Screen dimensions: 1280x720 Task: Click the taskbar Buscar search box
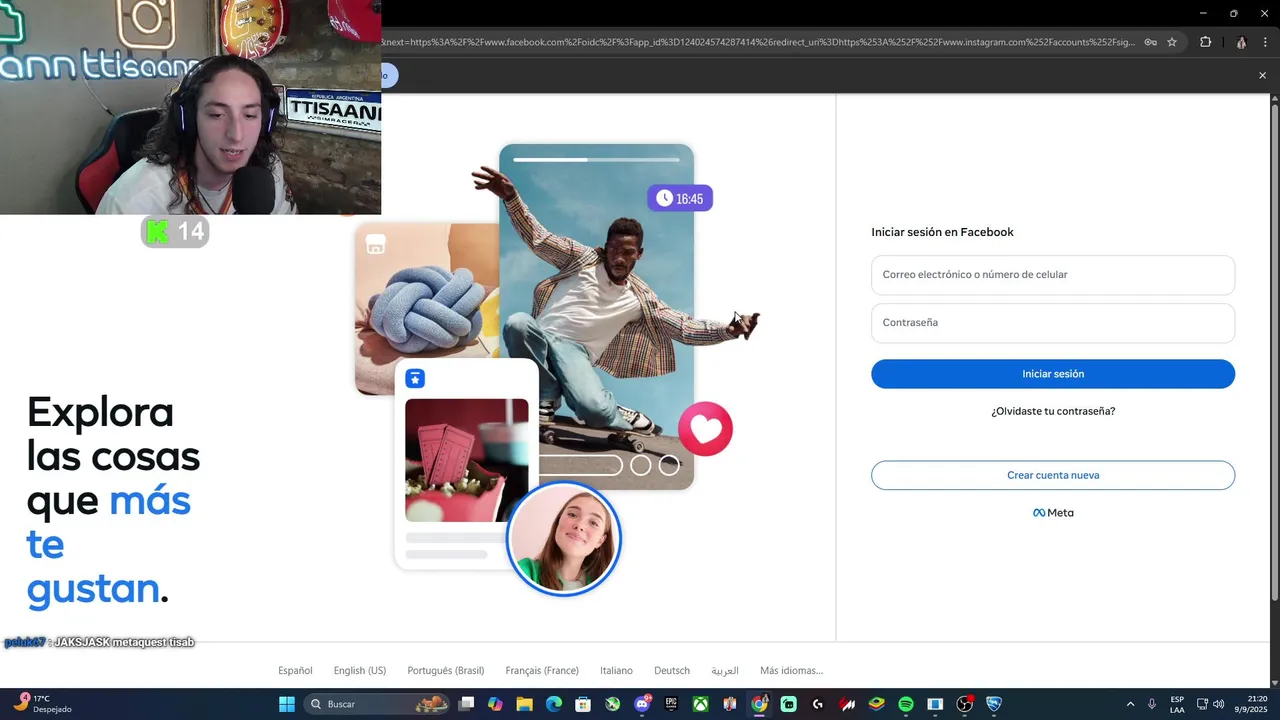(x=378, y=704)
